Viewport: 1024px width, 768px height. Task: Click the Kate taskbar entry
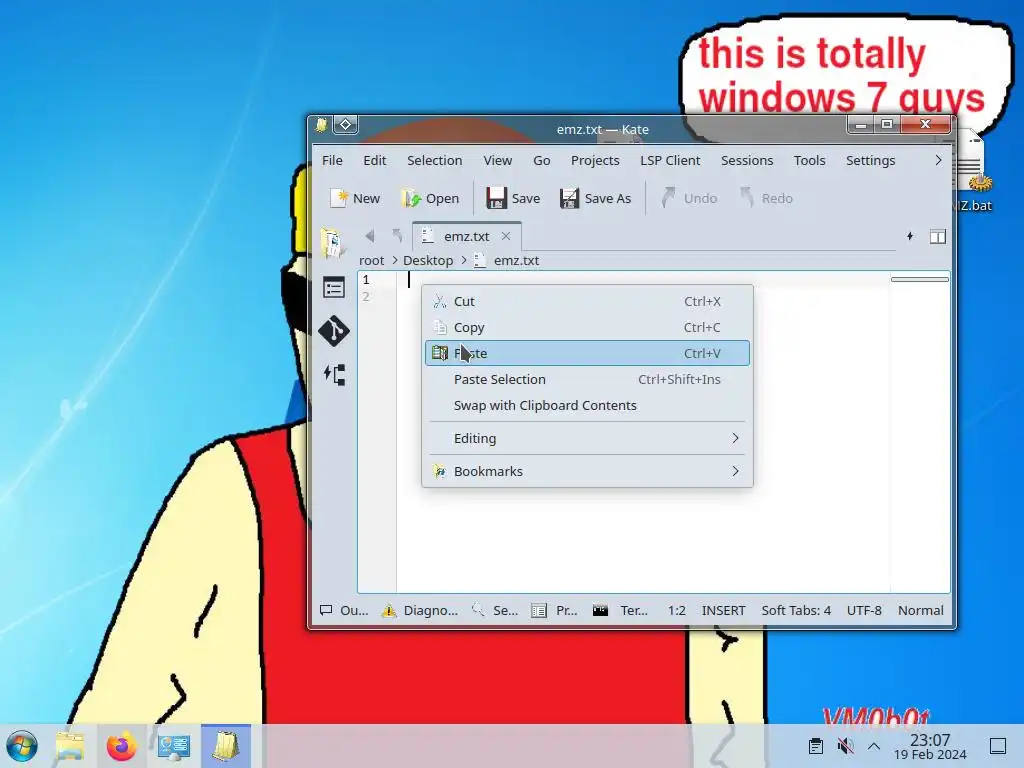225,746
